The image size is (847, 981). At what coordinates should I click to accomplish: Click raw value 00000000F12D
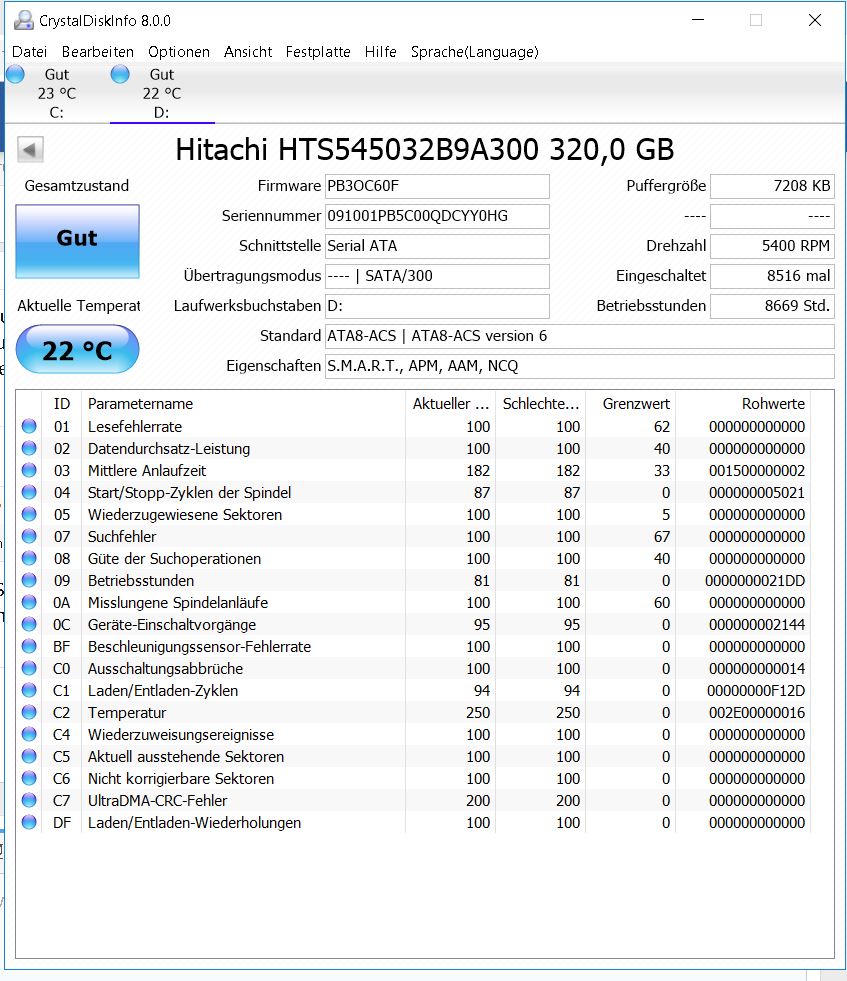click(x=756, y=691)
